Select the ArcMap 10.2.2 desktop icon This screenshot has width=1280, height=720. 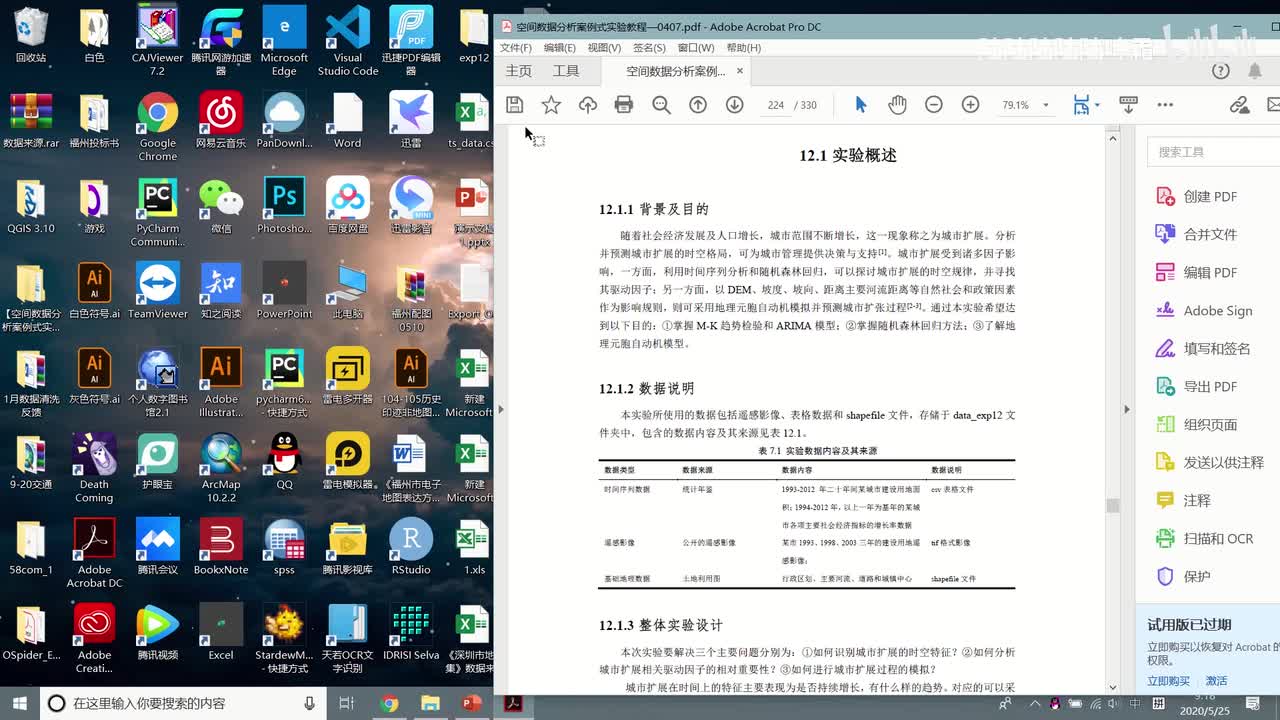click(221, 468)
